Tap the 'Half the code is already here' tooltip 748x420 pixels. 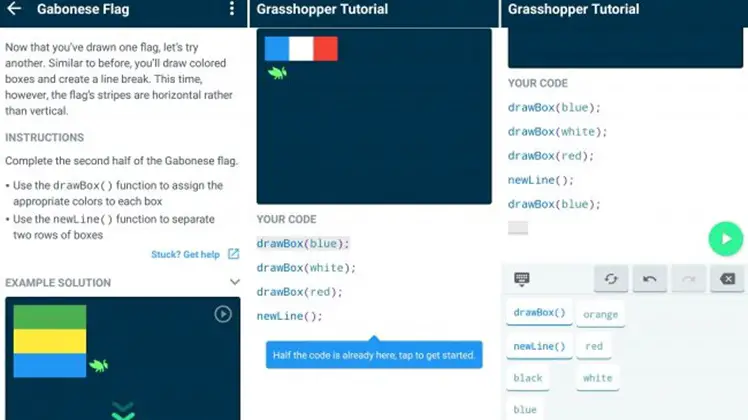point(374,355)
